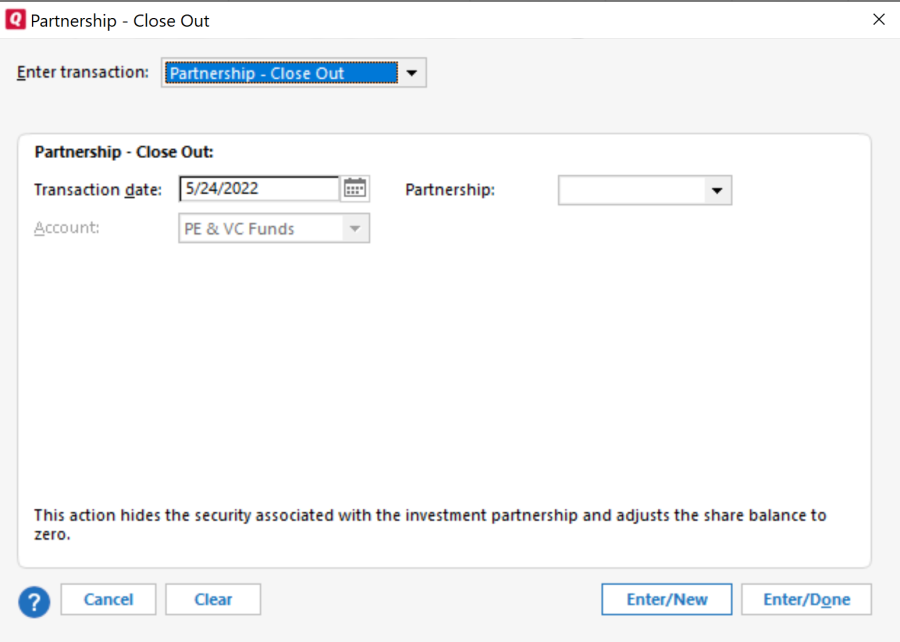Image resolution: width=900 pixels, height=642 pixels.
Task: Click the Enter/Done button
Action: click(806, 600)
